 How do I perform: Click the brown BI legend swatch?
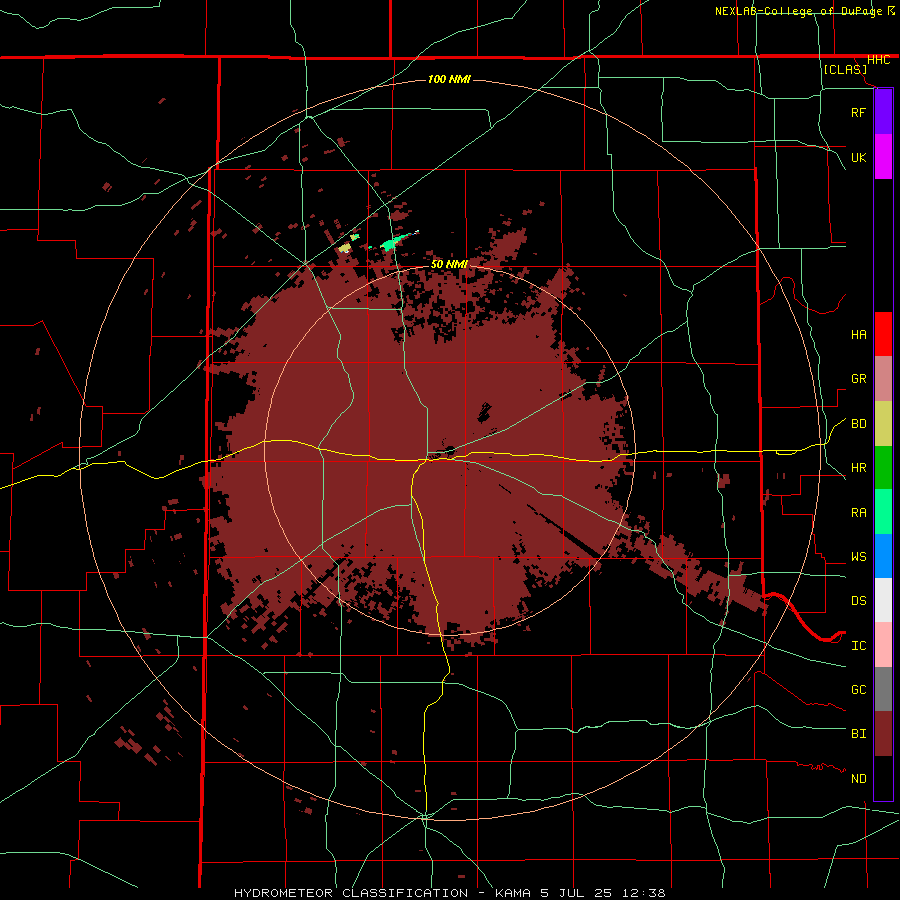[x=883, y=734]
